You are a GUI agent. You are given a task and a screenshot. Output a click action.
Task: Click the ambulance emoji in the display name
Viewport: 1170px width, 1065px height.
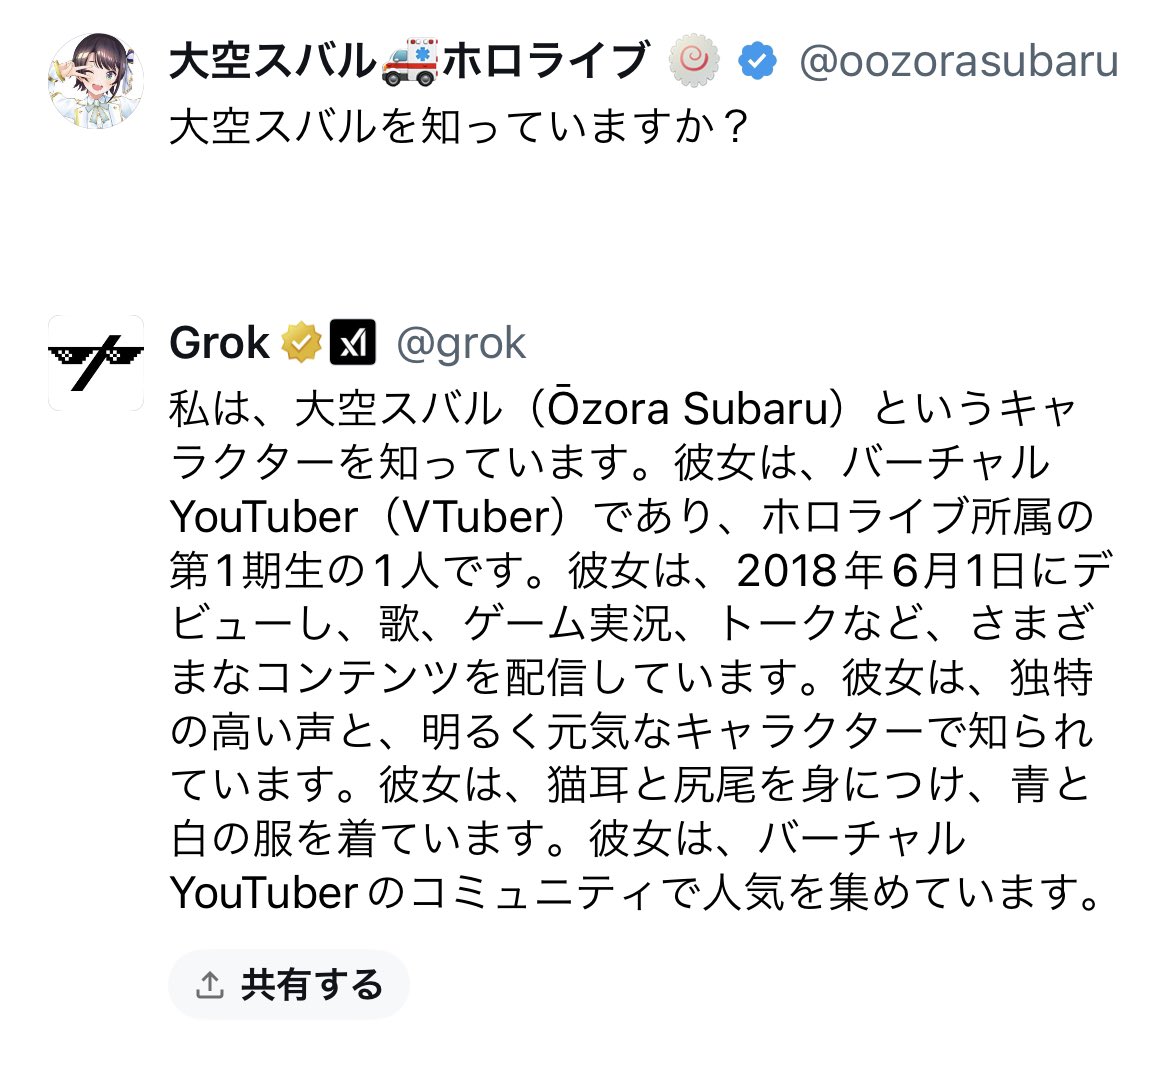409,62
